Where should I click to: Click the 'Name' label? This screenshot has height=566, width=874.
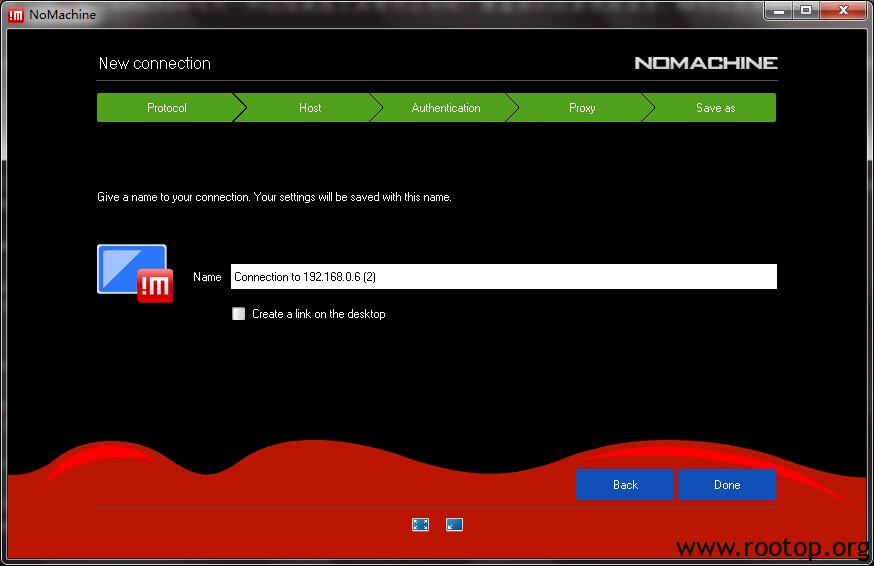click(207, 277)
